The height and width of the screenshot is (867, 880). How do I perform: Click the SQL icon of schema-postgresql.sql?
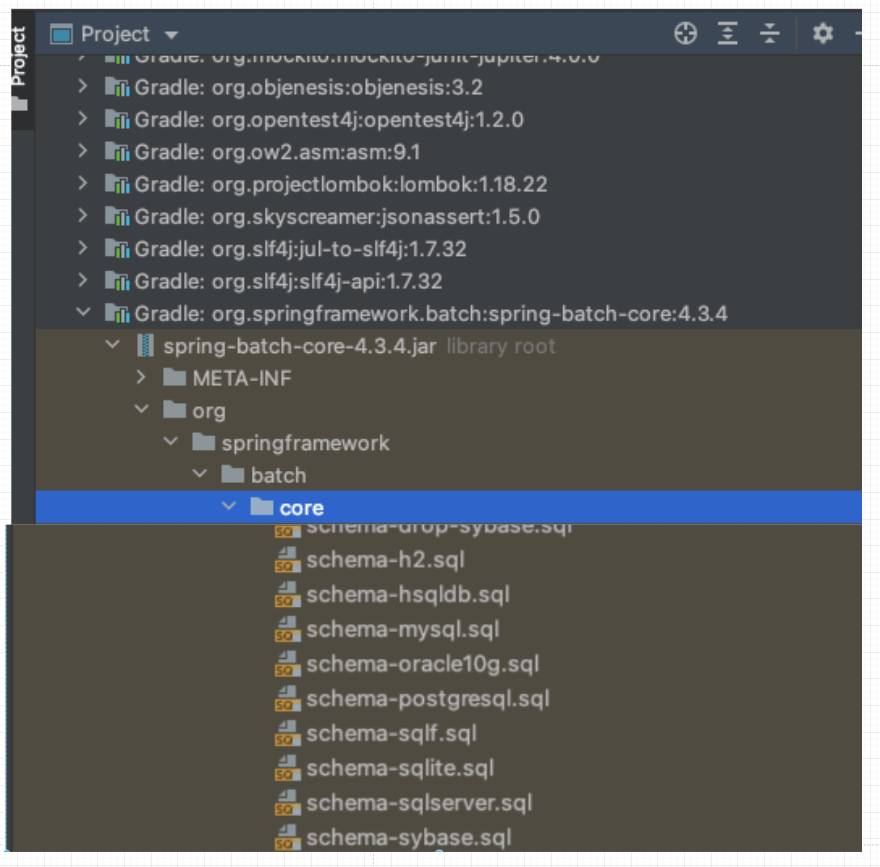[x=287, y=699]
